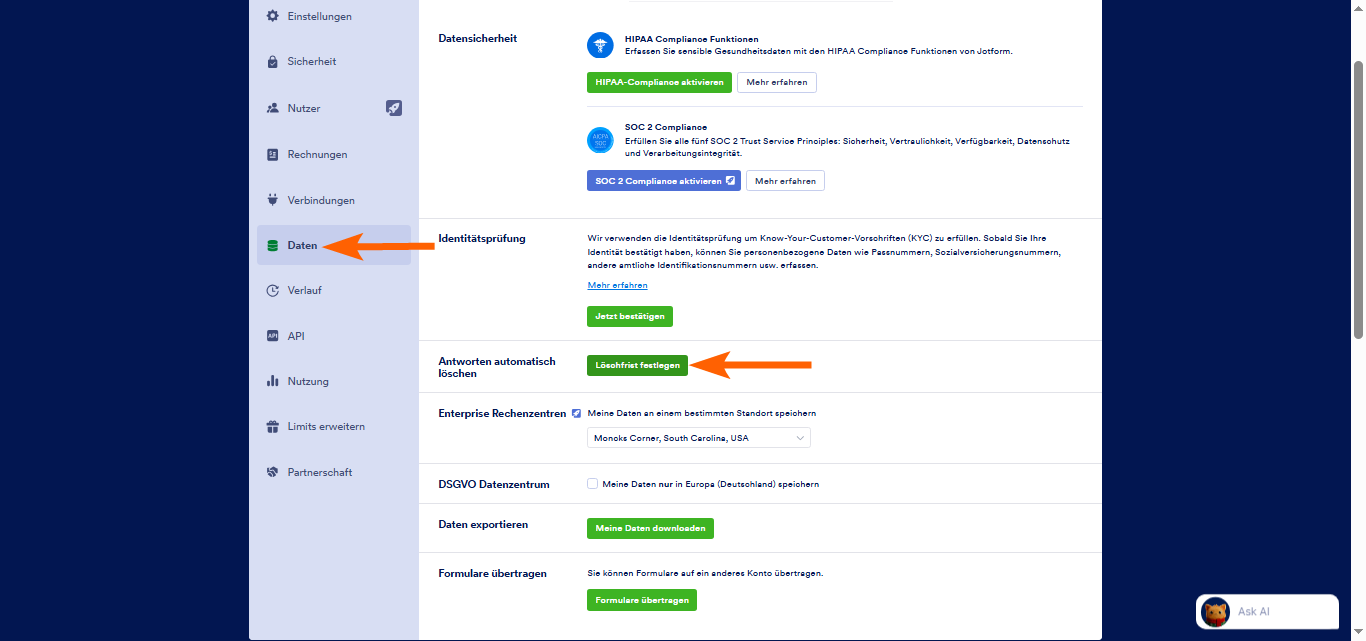The image size is (1366, 641).
Task: Click the Verlauf clock icon
Action: tap(272, 291)
